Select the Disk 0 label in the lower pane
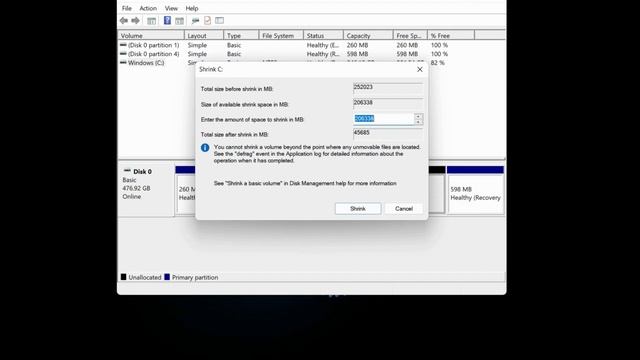This screenshot has height=360, width=640. point(142,171)
